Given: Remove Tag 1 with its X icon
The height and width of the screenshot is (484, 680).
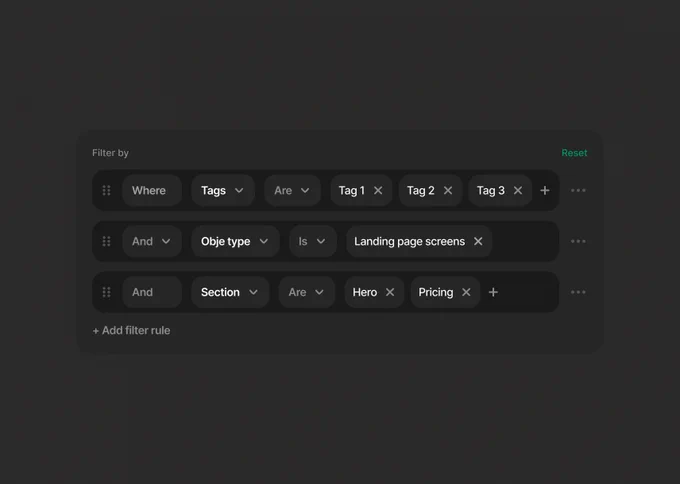Looking at the screenshot, I should pyautogui.click(x=378, y=190).
